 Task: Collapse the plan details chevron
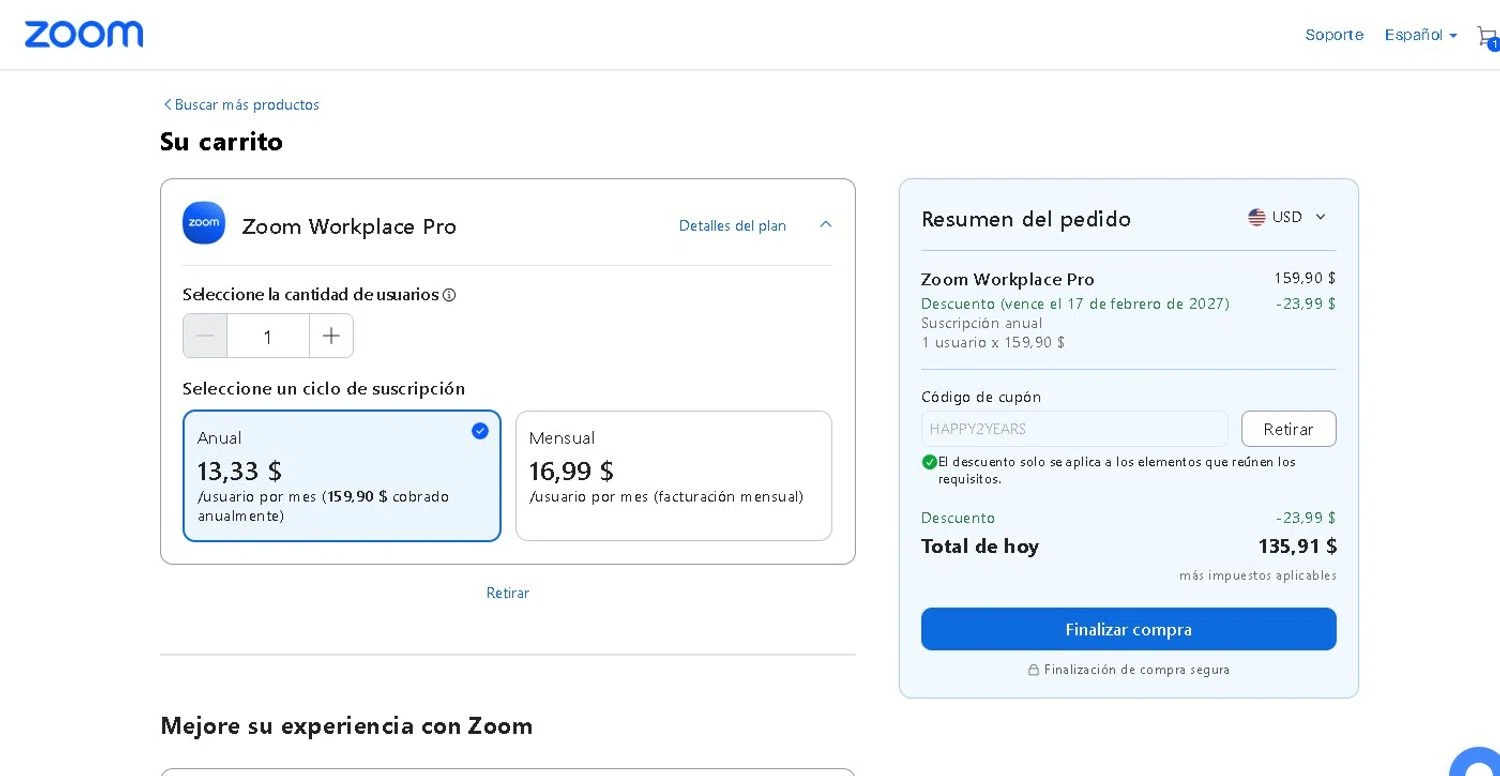click(x=825, y=225)
